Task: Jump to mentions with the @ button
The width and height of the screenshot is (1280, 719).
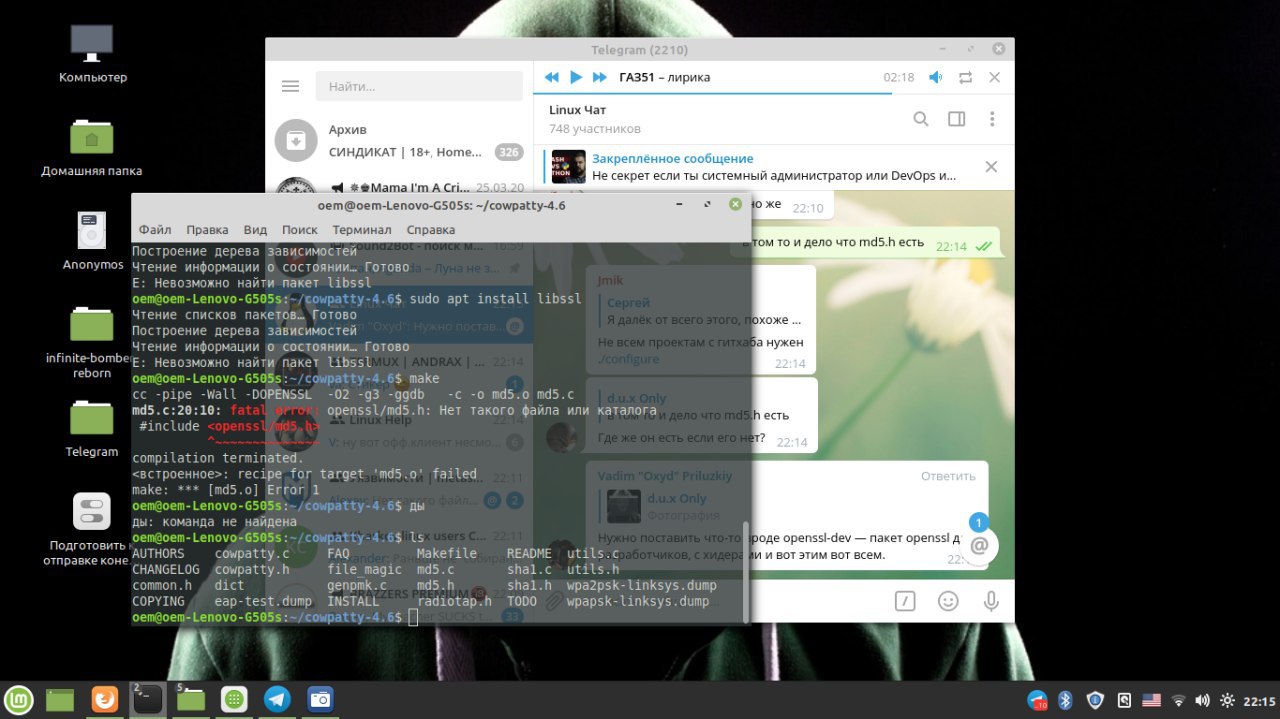Action: (979, 546)
